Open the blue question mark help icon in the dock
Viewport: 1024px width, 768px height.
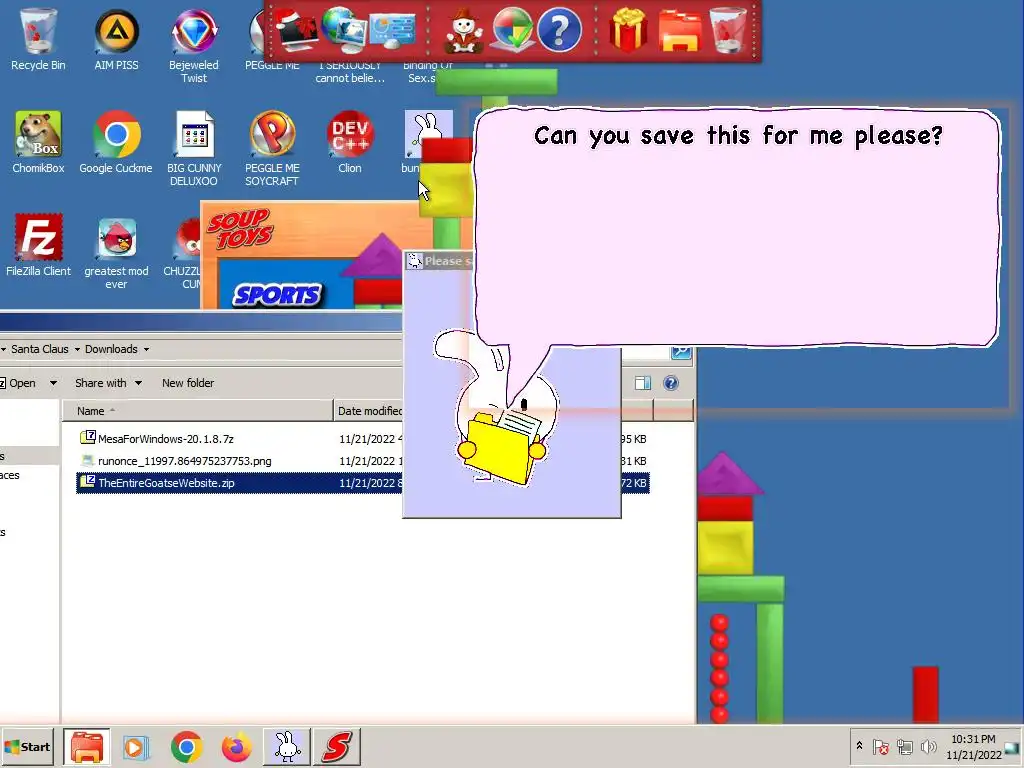coord(559,30)
